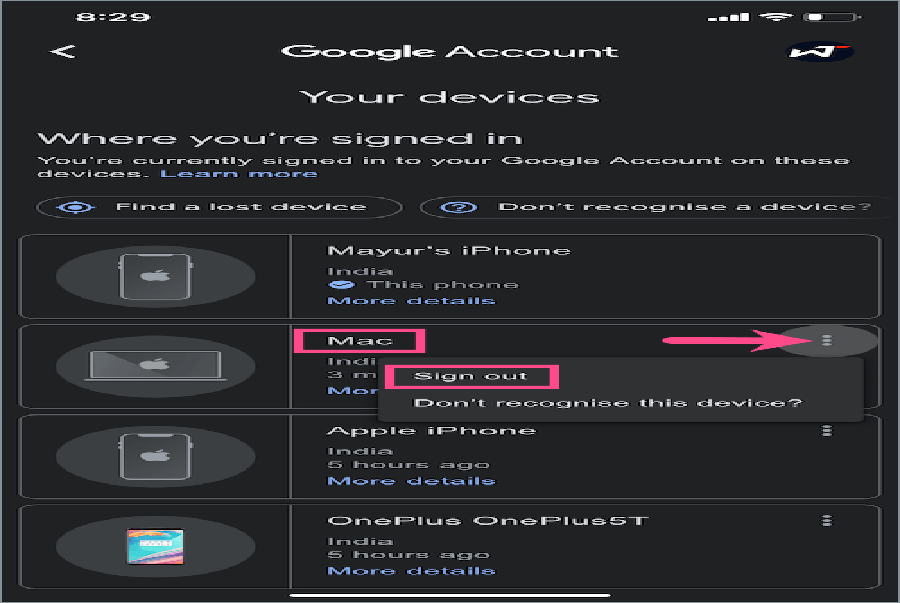Tap the Apple iPhone device icon

[155, 456]
